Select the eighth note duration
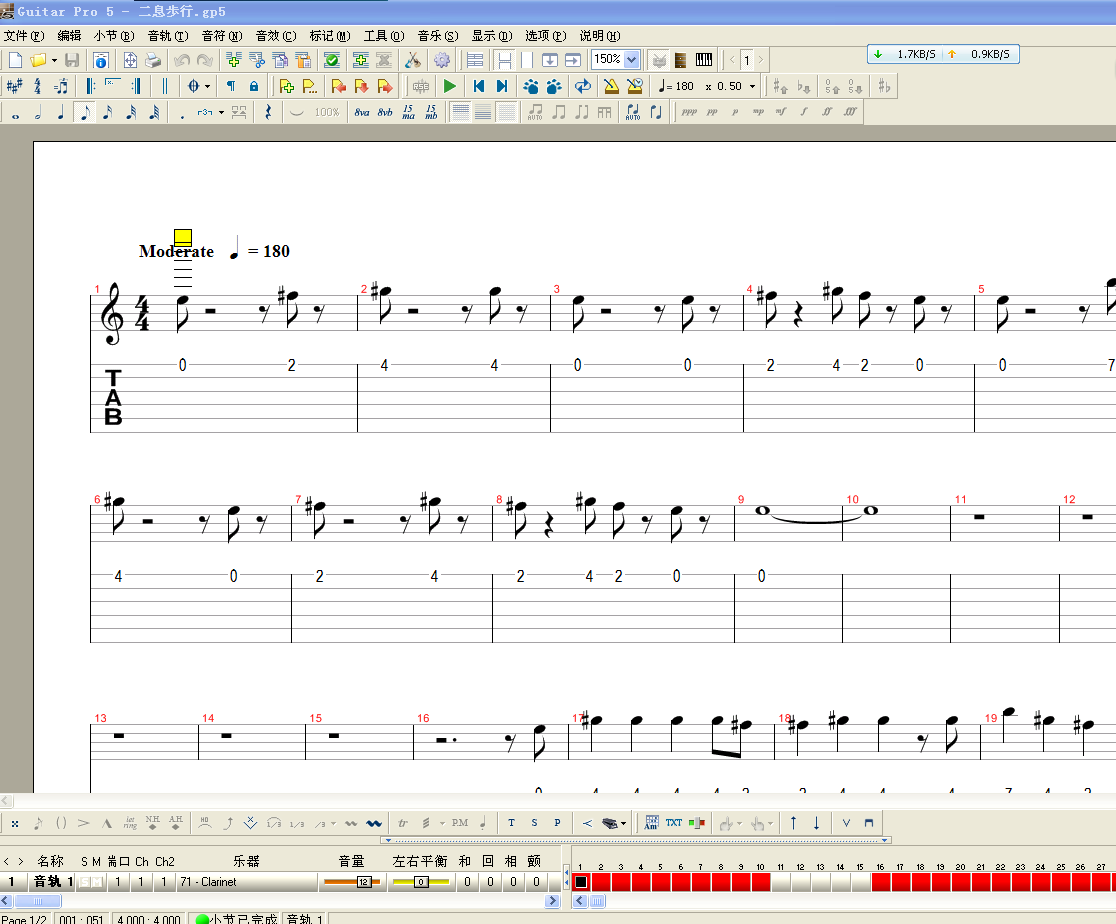Image resolution: width=1116 pixels, height=924 pixels. [85, 112]
